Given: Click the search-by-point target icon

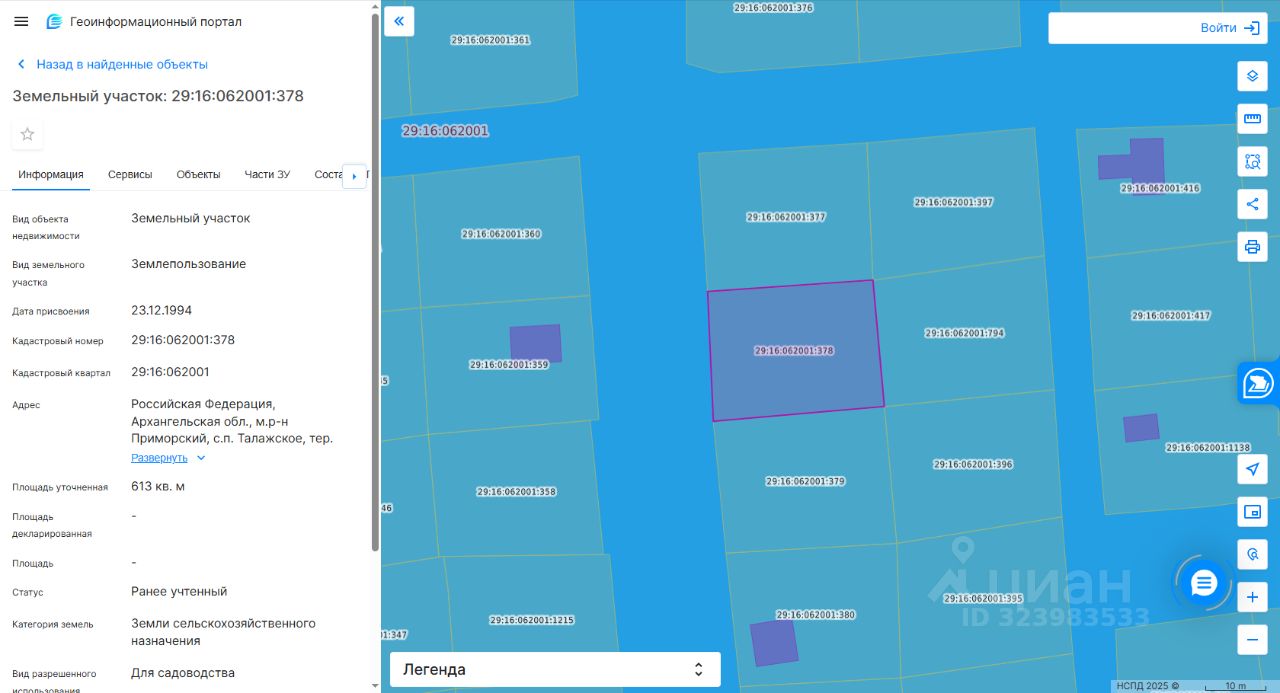Looking at the screenshot, I should pos(1252,554).
